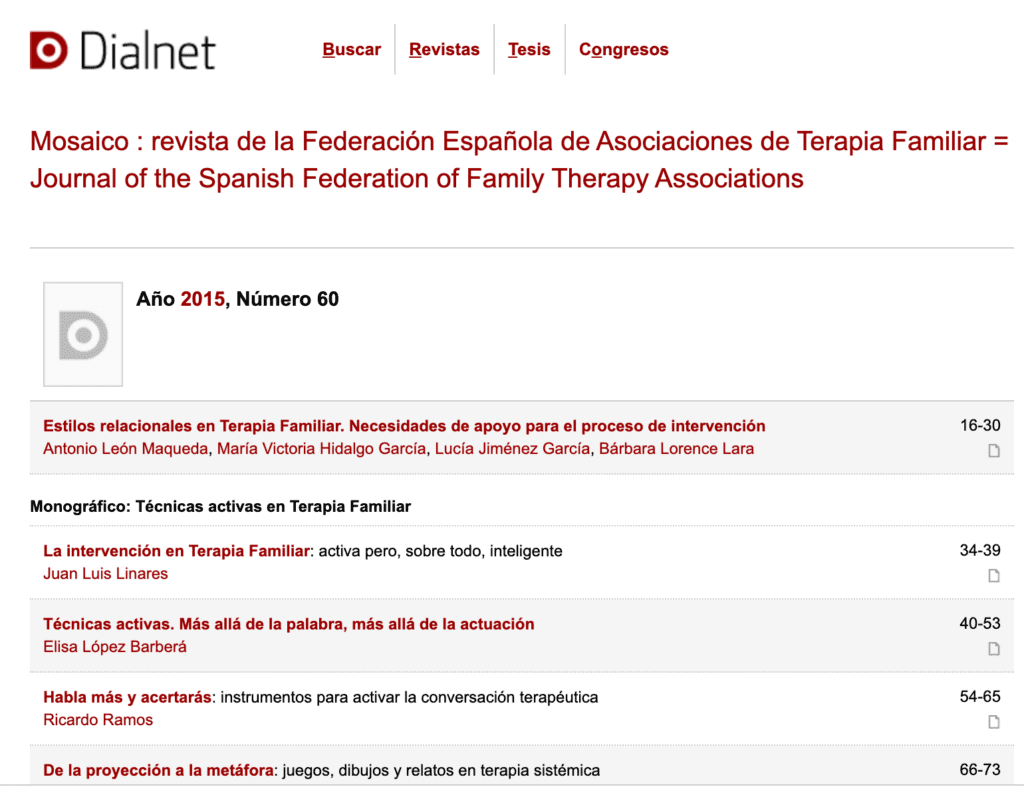Image resolution: width=1024 pixels, height=787 pixels.
Task: Click the Dialnet logo
Action: [x=122, y=50]
